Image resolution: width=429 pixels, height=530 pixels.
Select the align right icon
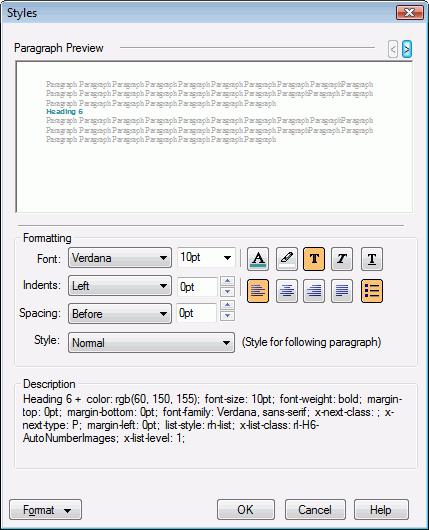pos(314,291)
